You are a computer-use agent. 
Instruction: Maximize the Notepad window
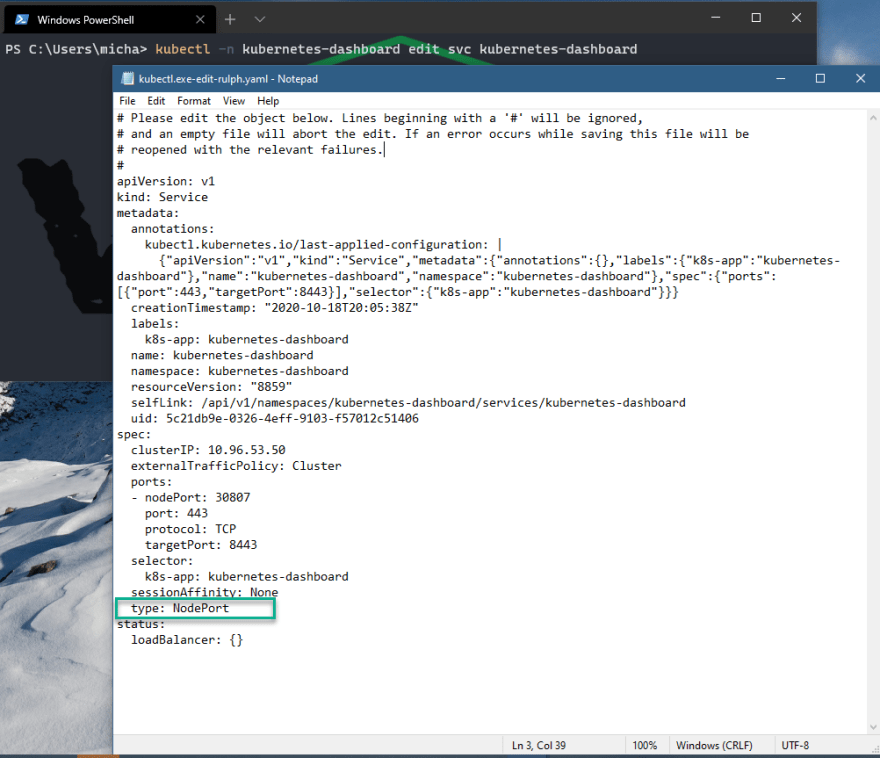tap(820, 79)
